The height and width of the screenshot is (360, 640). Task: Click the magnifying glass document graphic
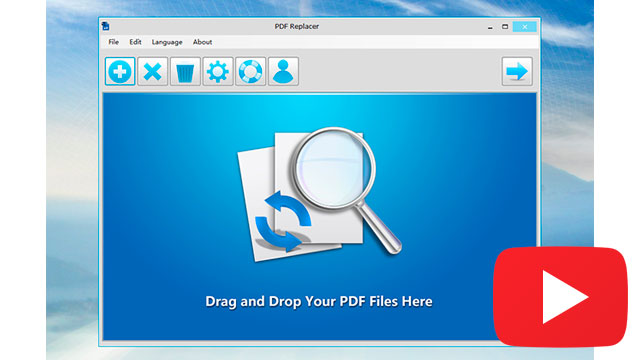click(x=320, y=194)
